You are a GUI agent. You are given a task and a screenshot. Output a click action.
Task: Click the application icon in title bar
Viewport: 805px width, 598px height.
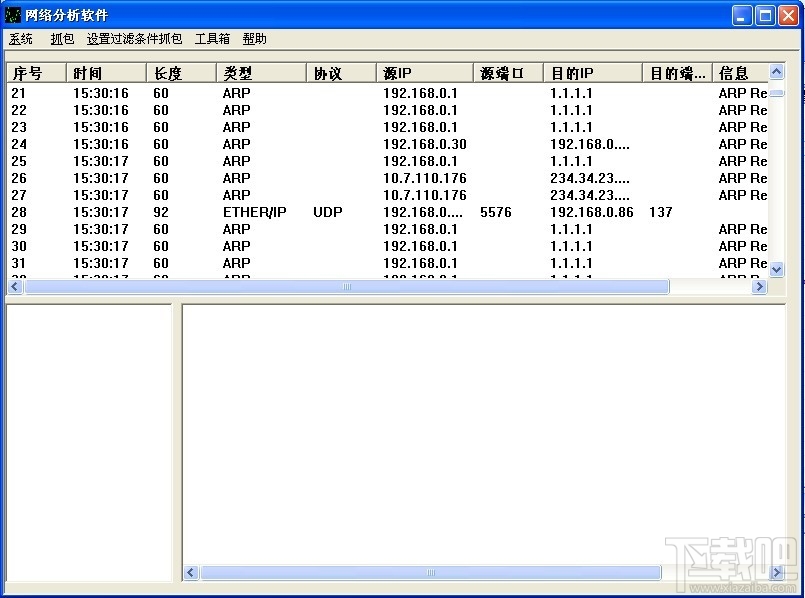pos(12,15)
